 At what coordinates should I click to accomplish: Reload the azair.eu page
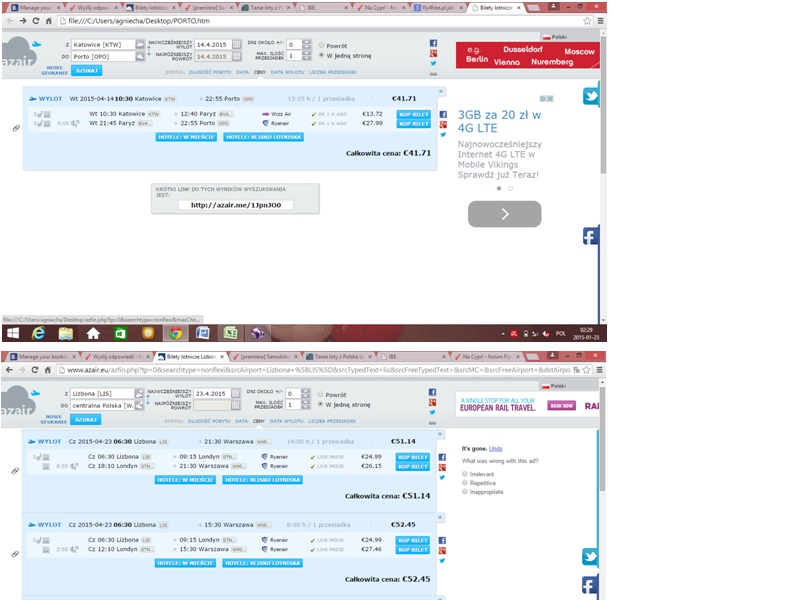pos(35,370)
